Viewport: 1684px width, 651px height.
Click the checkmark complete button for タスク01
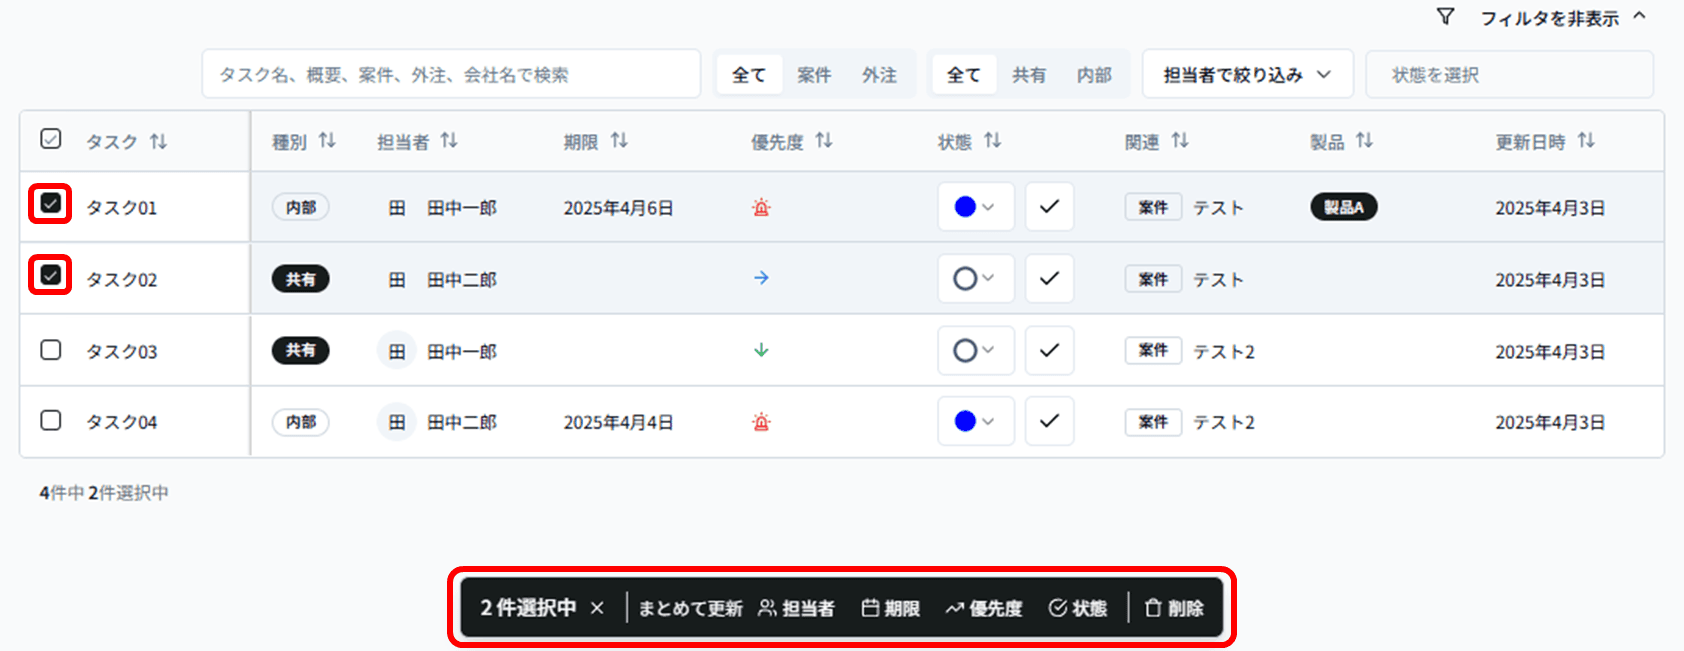[x=1049, y=207]
